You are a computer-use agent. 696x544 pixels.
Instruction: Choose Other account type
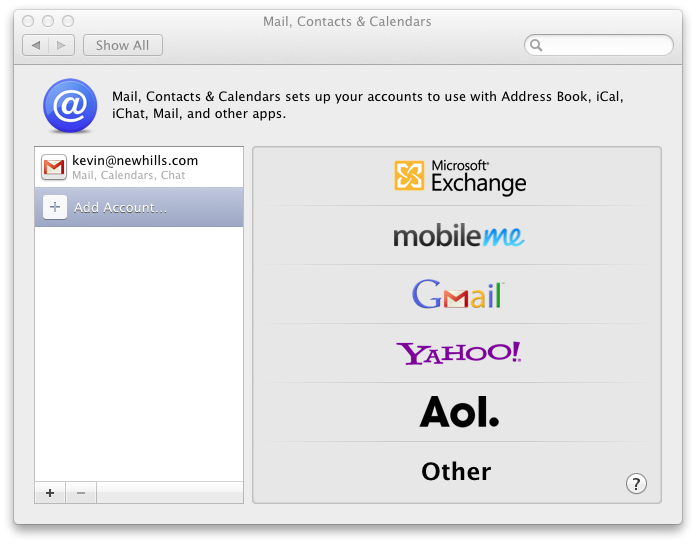coord(456,471)
